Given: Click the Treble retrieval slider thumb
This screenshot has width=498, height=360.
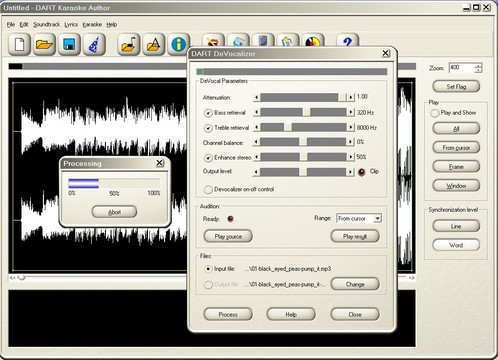Looking at the screenshot, I should coord(288,127).
